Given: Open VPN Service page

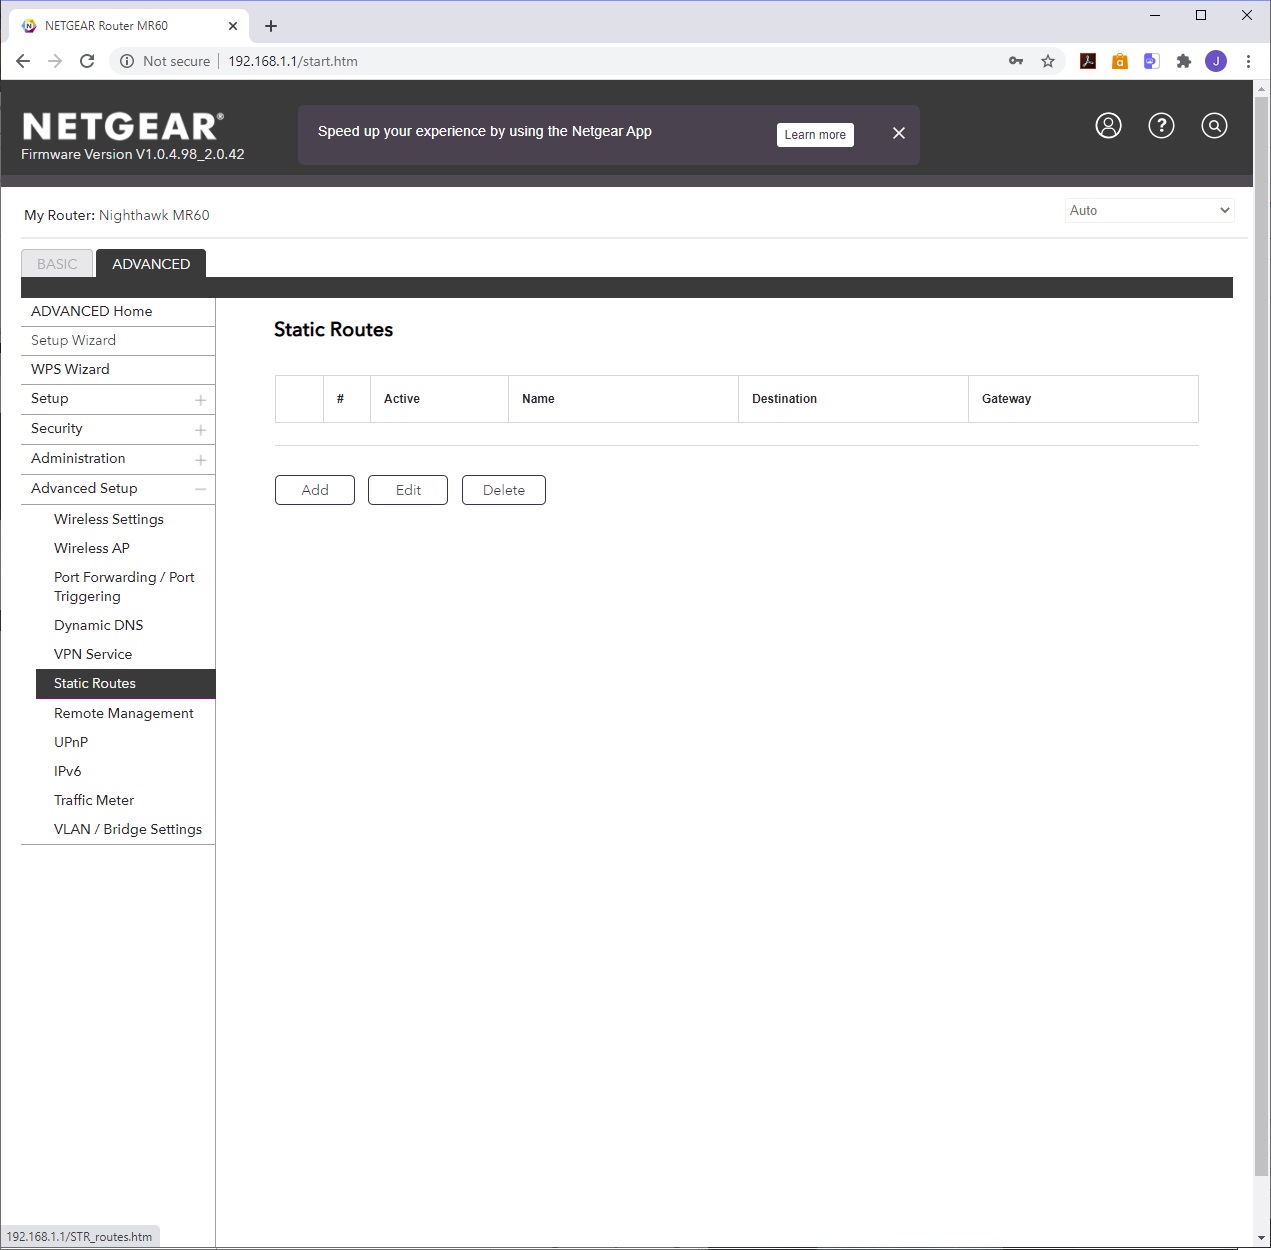Looking at the screenshot, I should 93,654.
